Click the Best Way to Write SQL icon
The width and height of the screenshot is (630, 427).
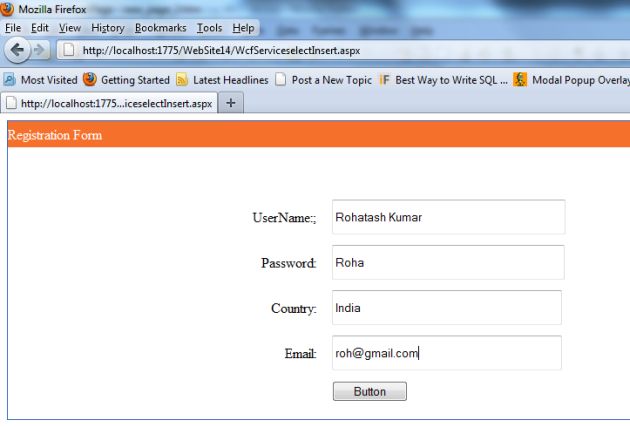click(x=385, y=80)
